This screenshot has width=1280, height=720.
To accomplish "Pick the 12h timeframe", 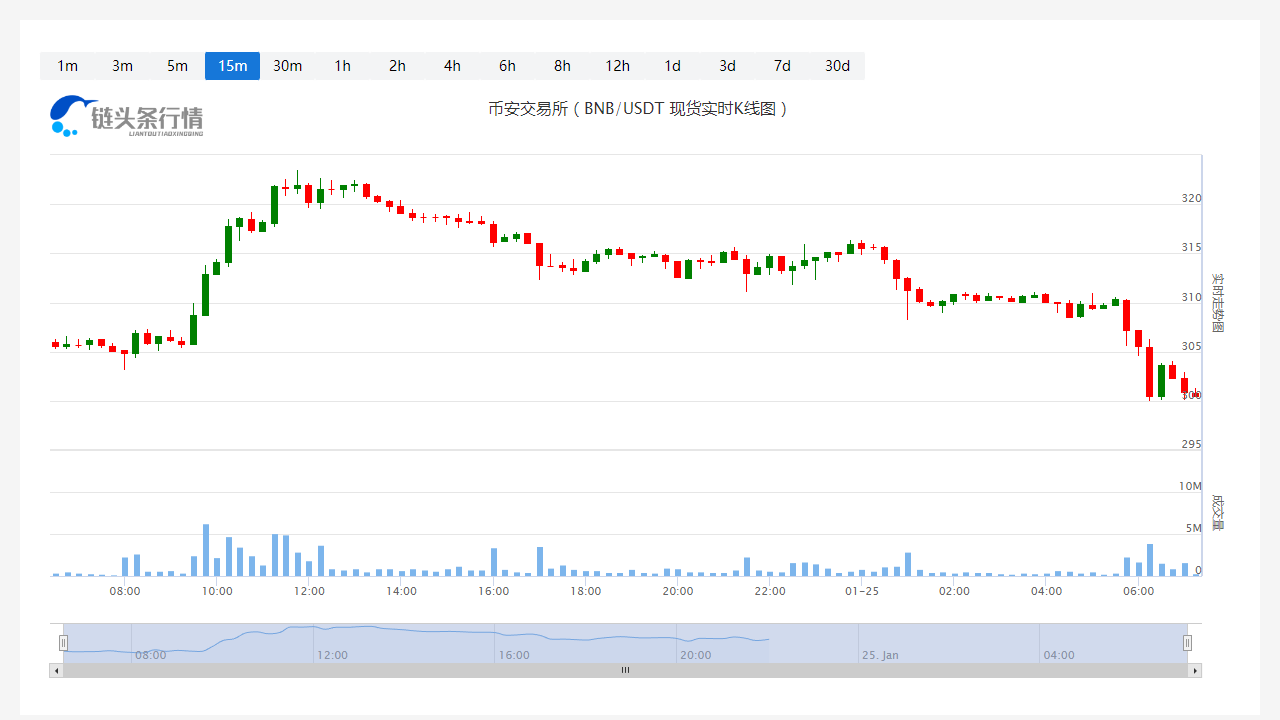I will pos(617,66).
